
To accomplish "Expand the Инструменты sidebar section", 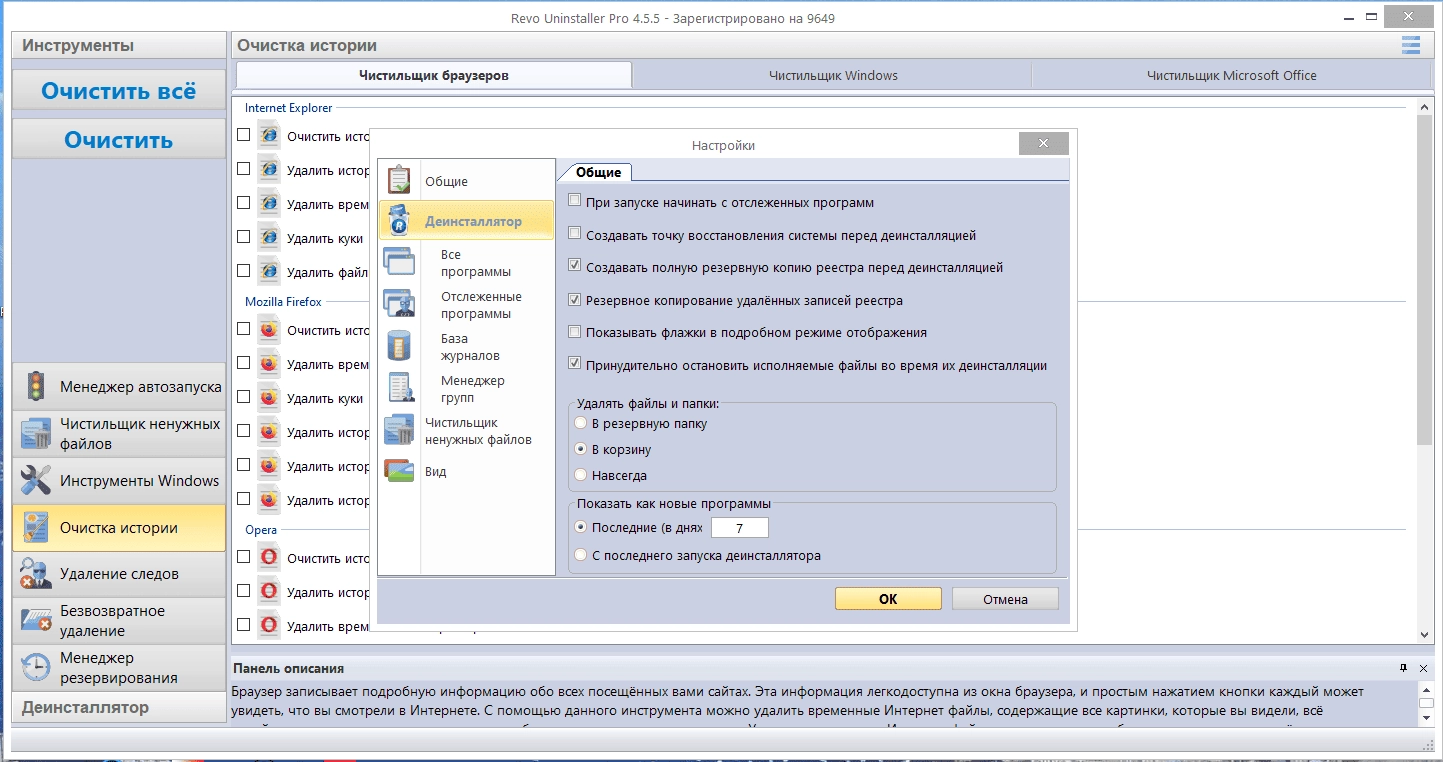I will tap(119, 45).
